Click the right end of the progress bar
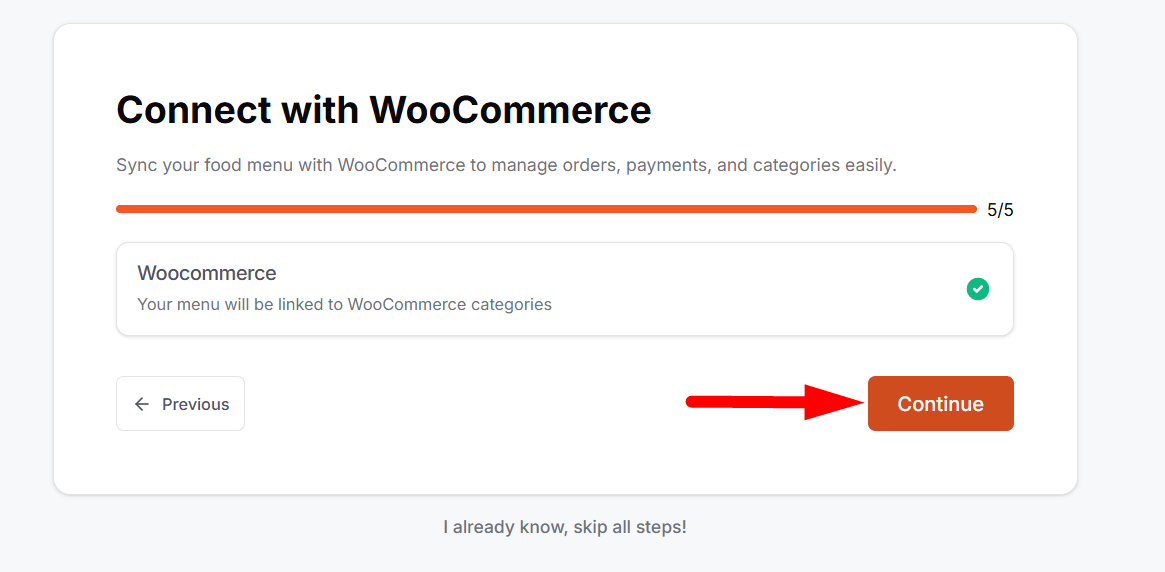The height and width of the screenshot is (572, 1165). [x=971, y=209]
